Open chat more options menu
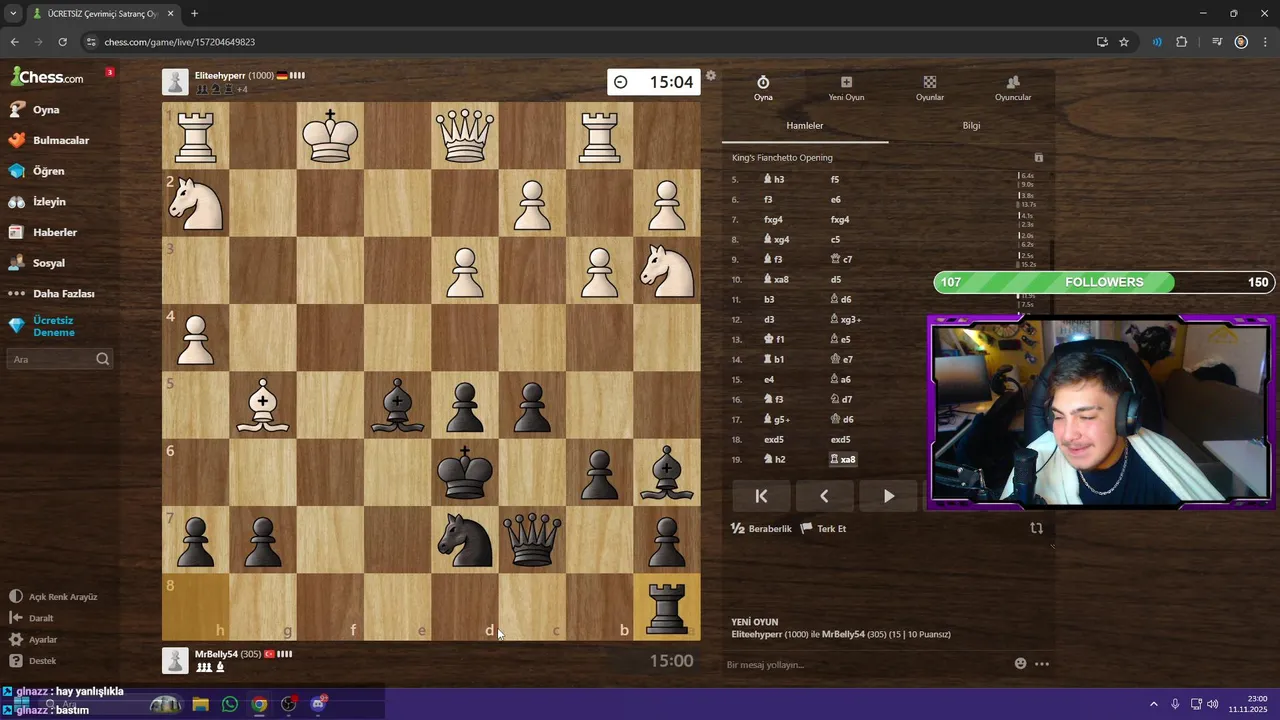 click(1042, 663)
